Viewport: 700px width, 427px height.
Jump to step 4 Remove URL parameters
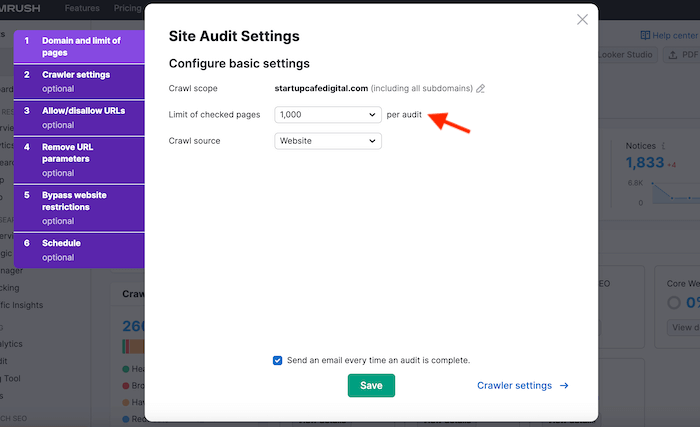(80, 158)
